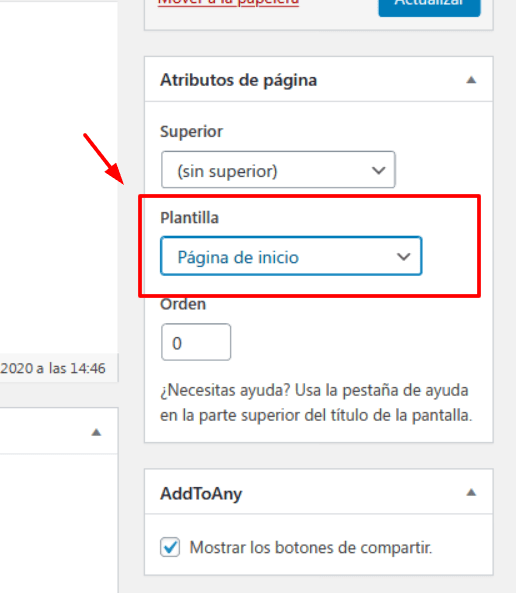Uncheck Mostrar los botones de compartir checkbox
The height and width of the screenshot is (593, 516).
[x=170, y=547]
